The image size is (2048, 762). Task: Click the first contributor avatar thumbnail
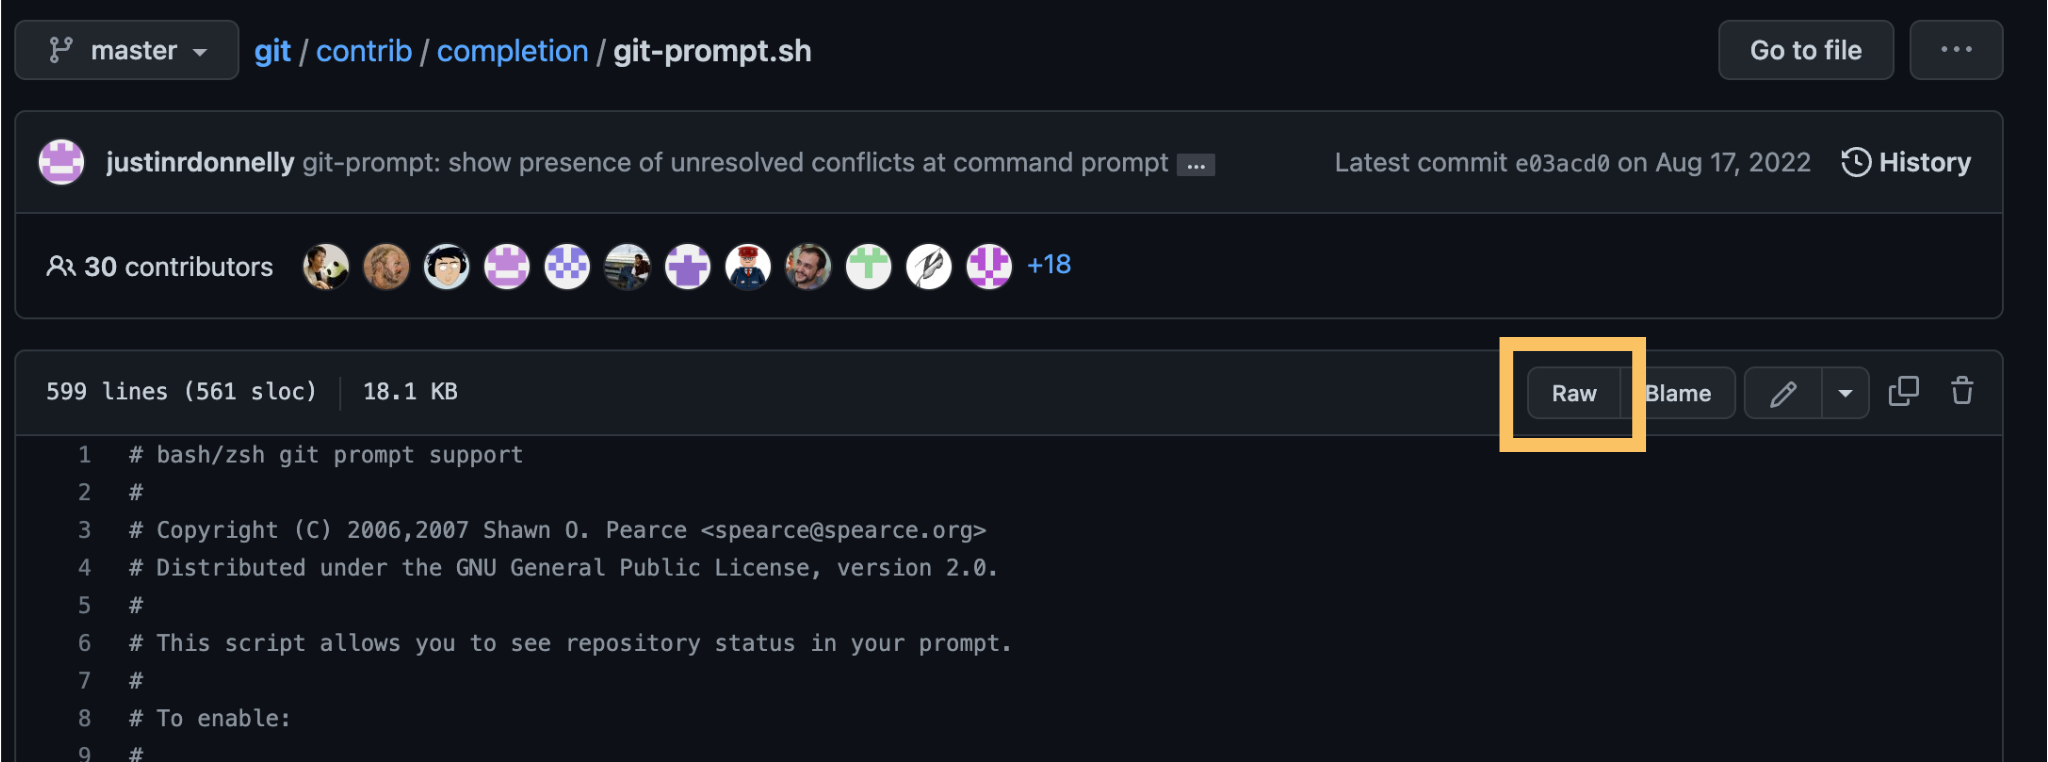326,266
